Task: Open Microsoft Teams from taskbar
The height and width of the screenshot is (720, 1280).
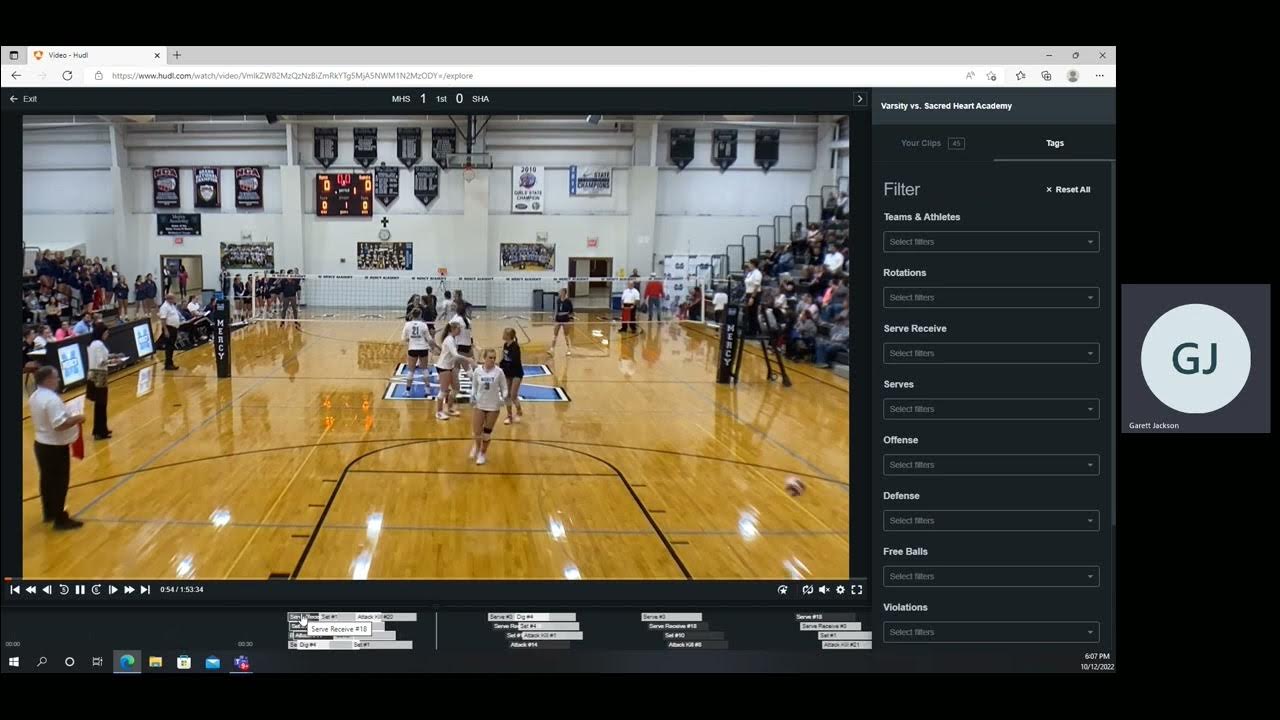Action: point(241,662)
